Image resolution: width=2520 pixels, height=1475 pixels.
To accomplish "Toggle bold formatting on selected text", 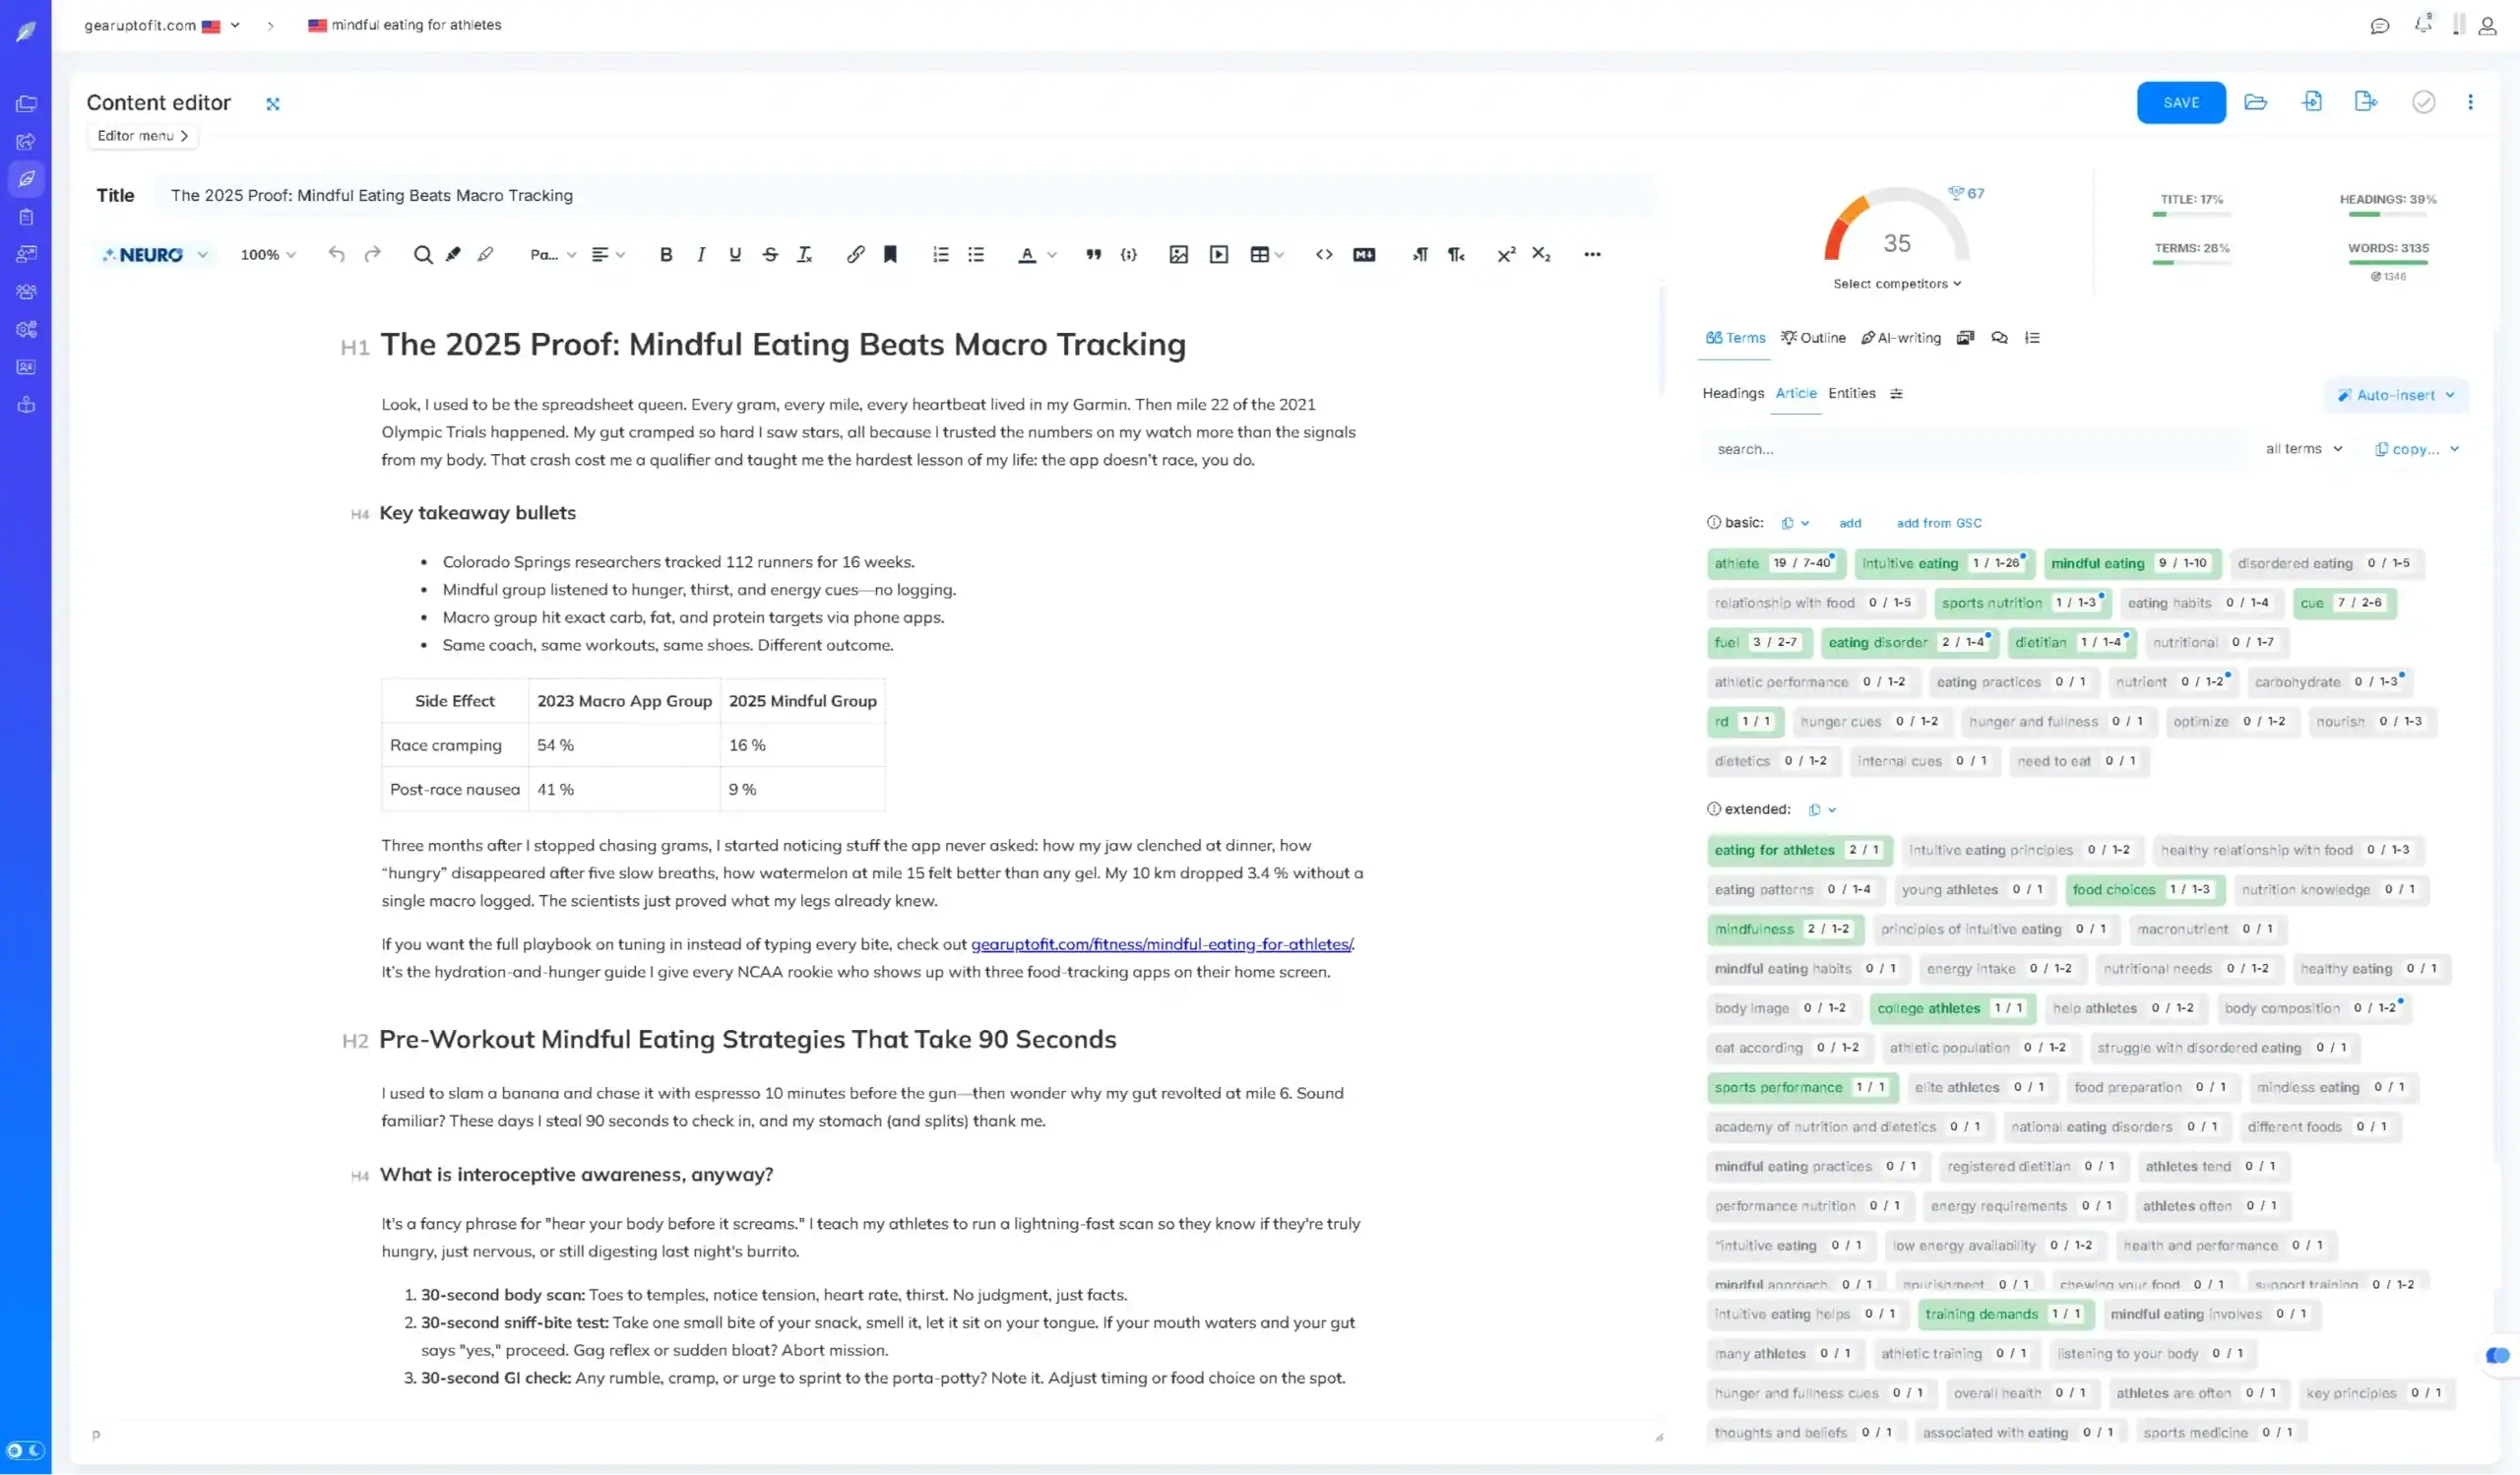I will pos(665,255).
